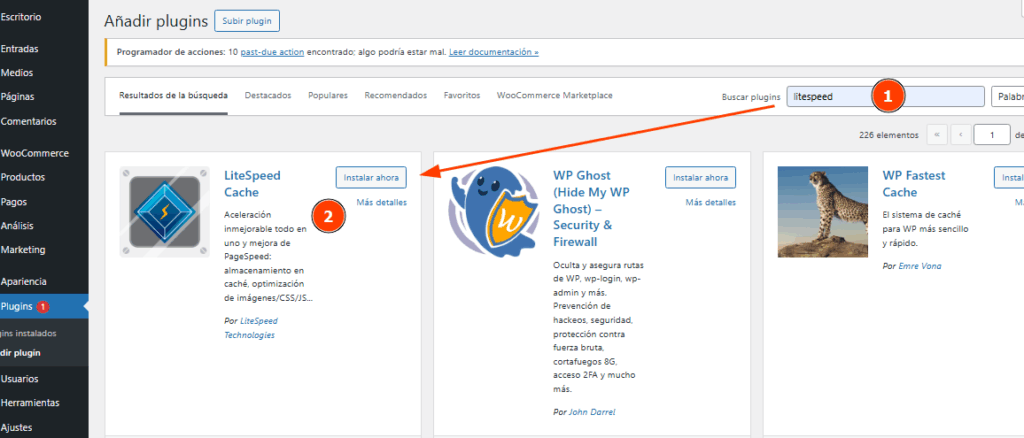The height and width of the screenshot is (438, 1024).
Task: Open Más detalles for WP Ghost
Action: pyautogui.click(x=711, y=202)
